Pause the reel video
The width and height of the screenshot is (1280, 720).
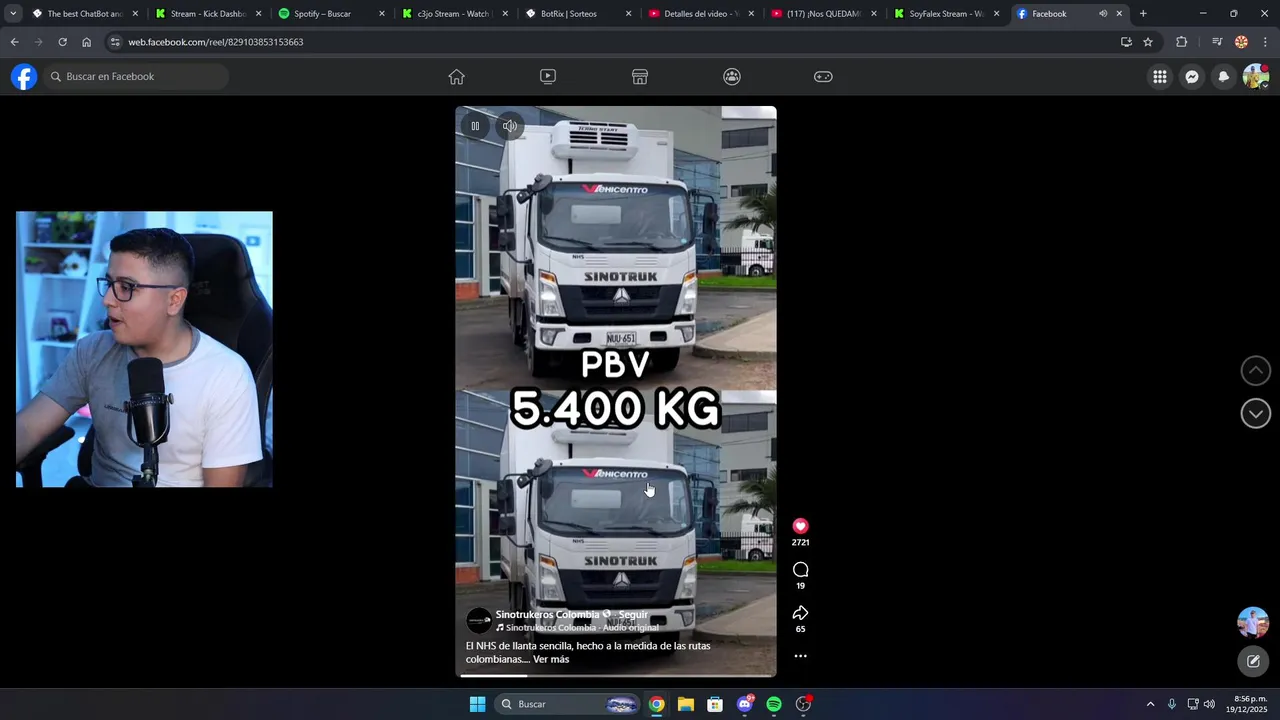tap(475, 126)
